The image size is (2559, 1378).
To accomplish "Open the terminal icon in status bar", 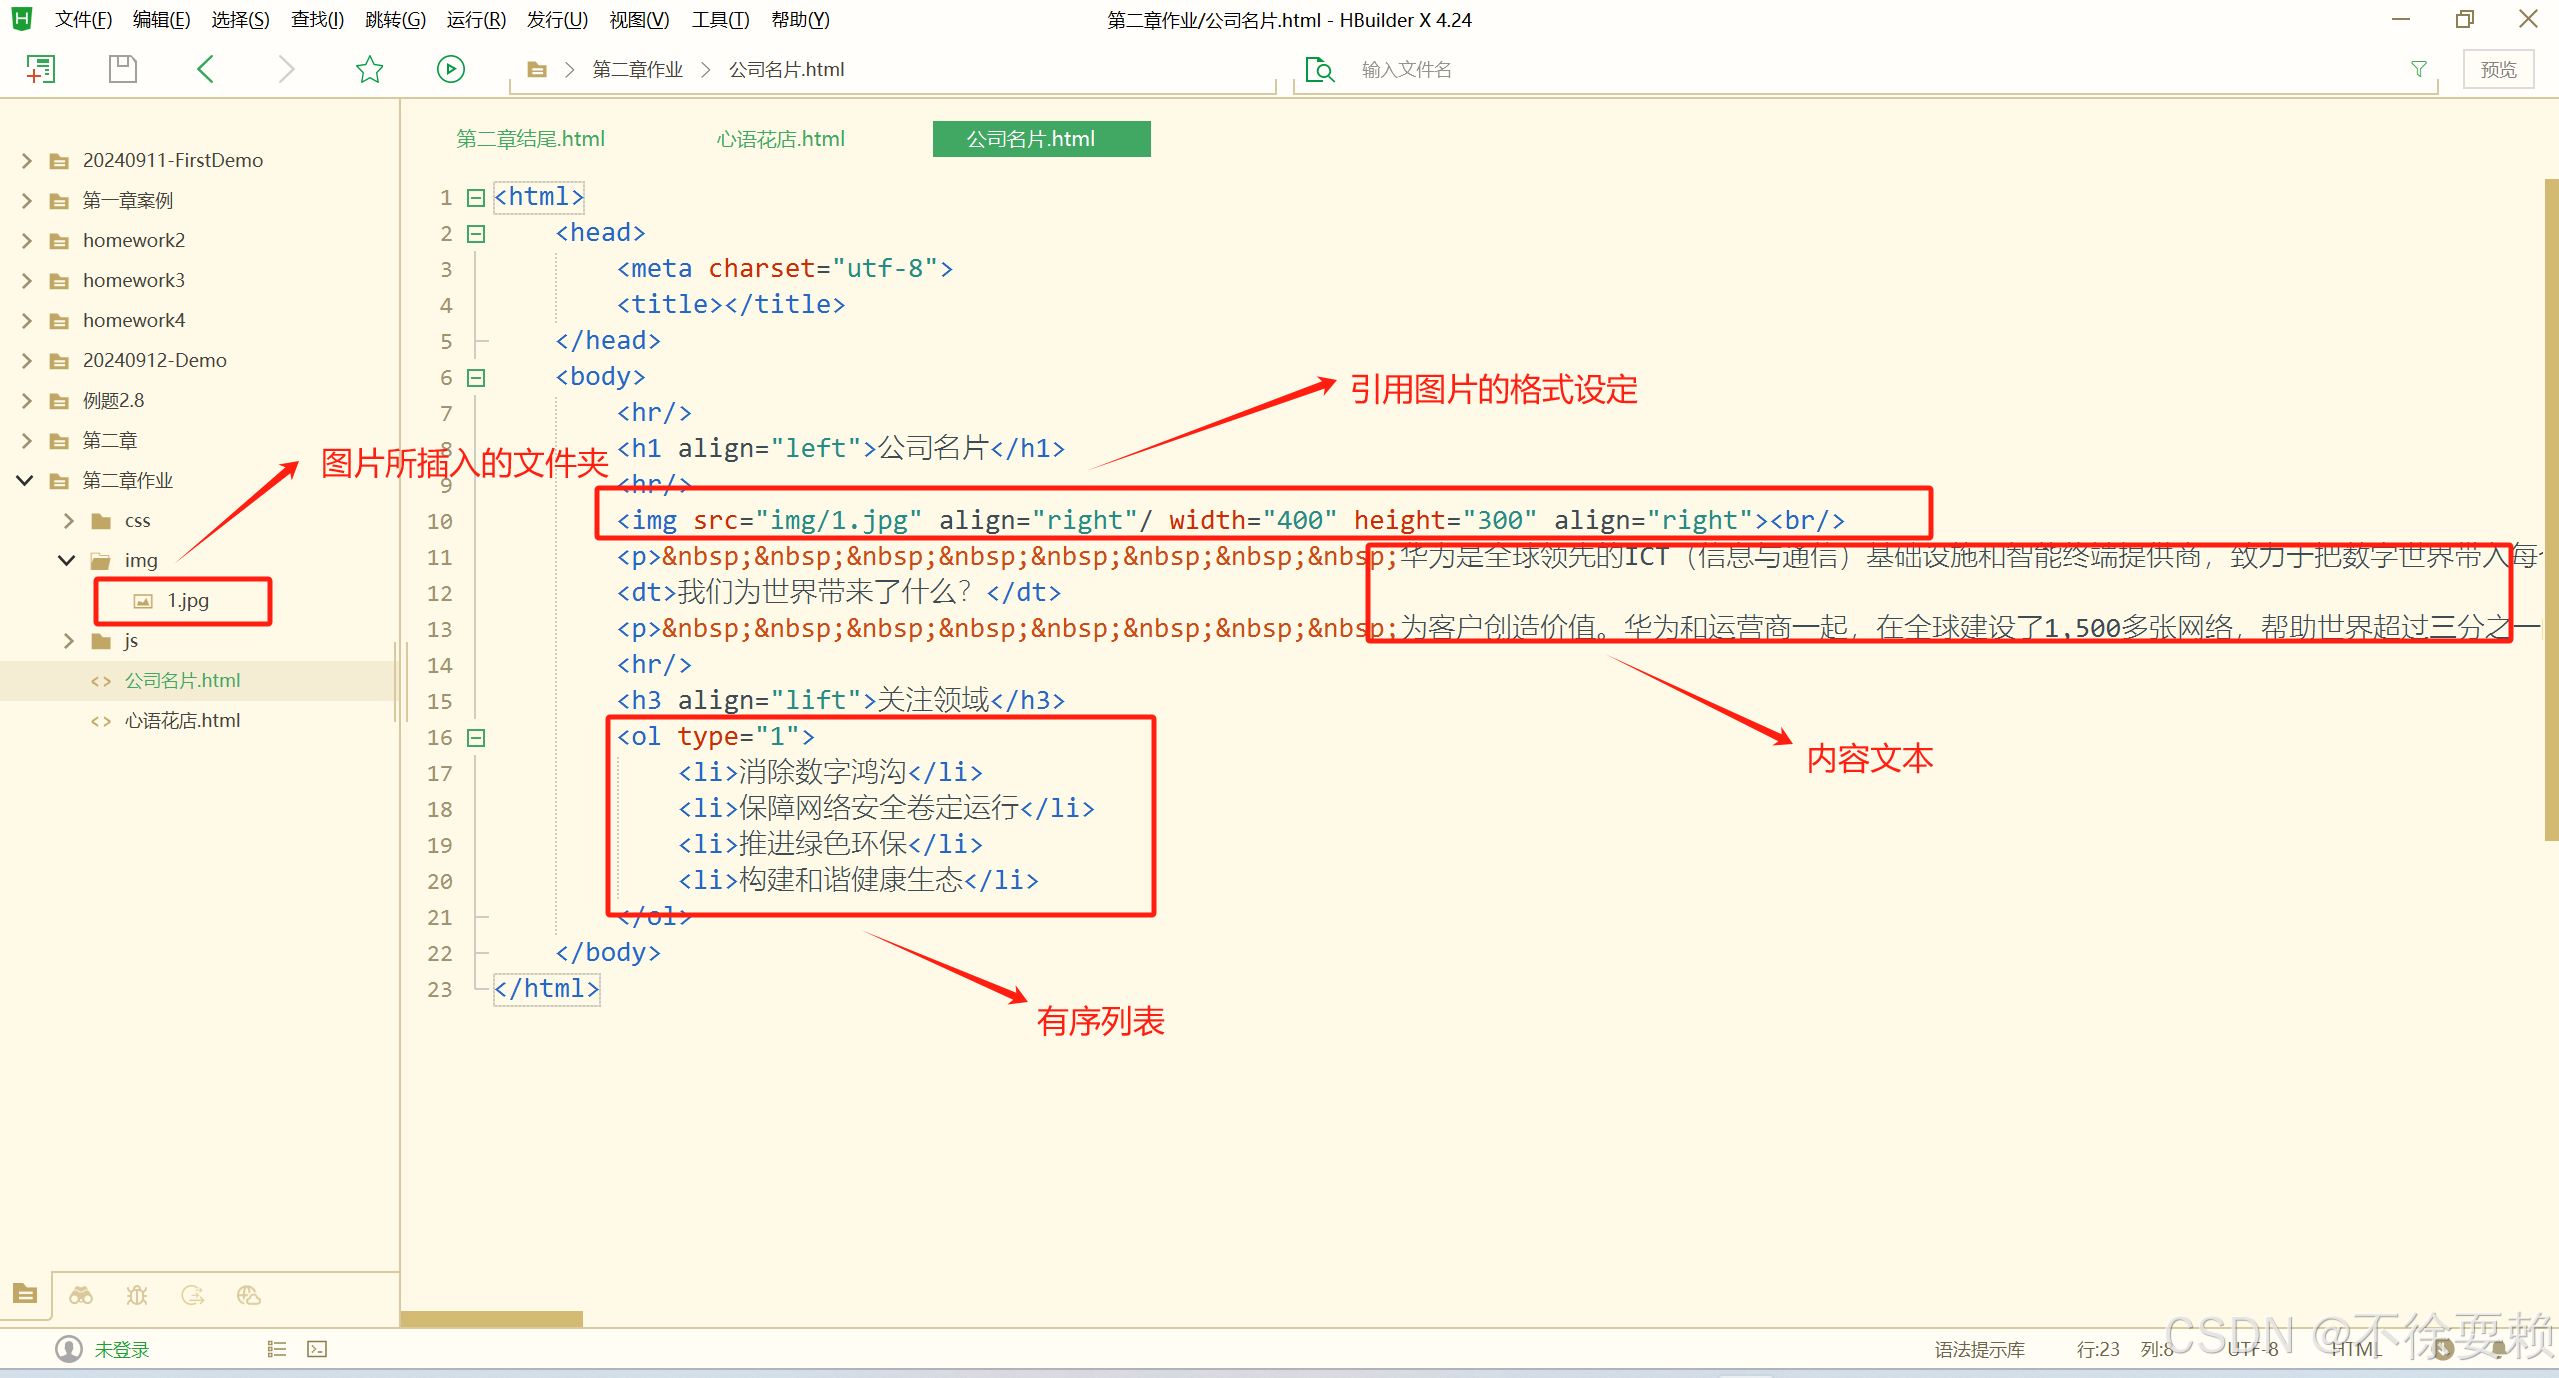I will click(x=317, y=1349).
